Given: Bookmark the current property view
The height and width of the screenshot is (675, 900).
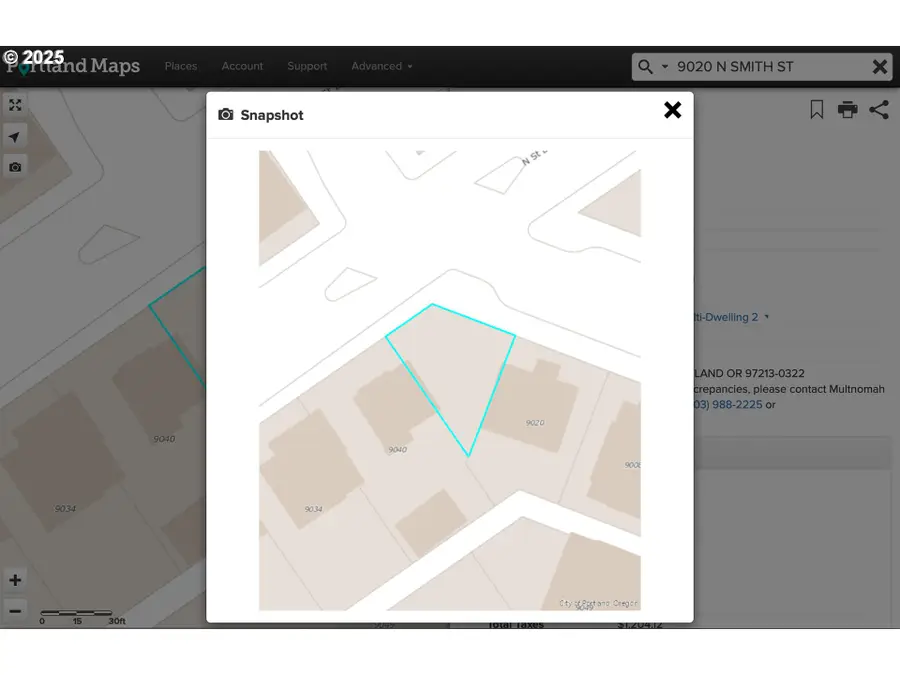Looking at the screenshot, I should click(x=815, y=110).
